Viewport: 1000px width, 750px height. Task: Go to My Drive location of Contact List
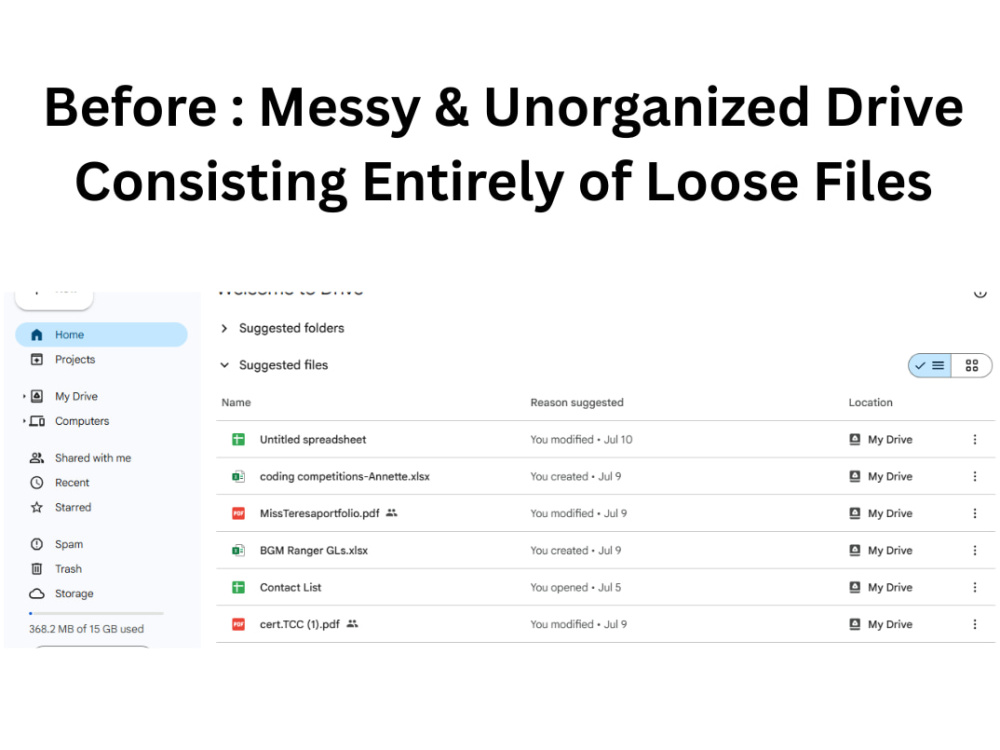(881, 588)
